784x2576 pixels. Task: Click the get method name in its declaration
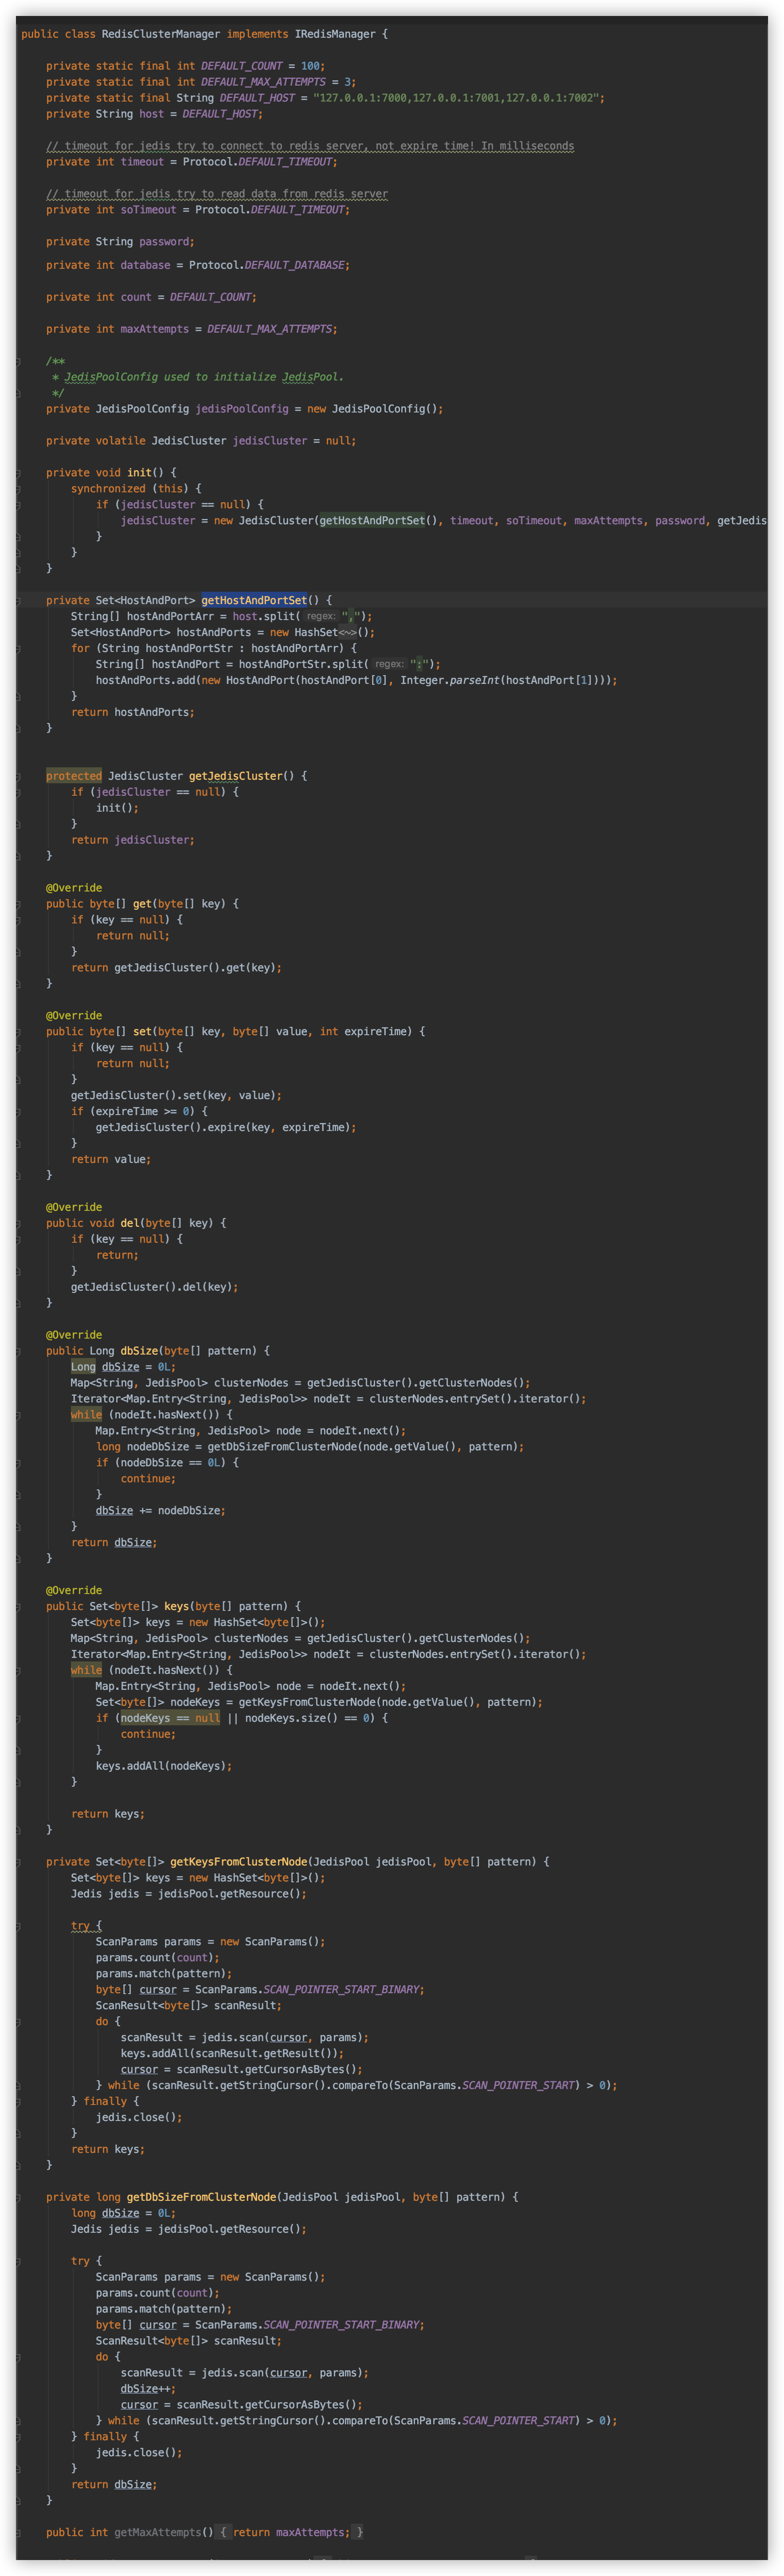point(142,904)
